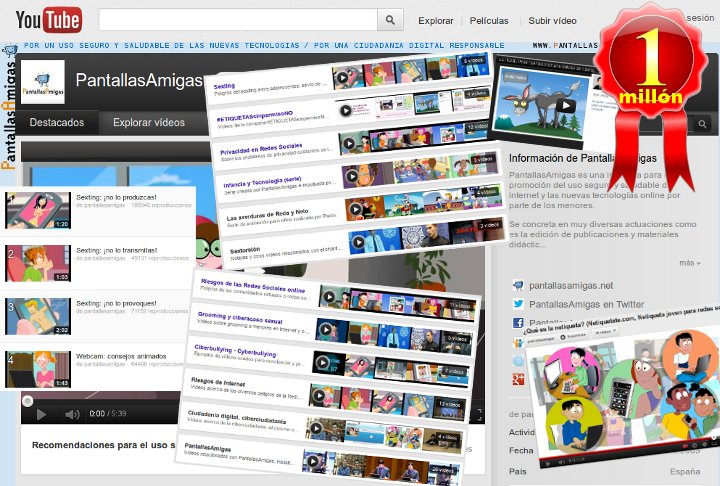Click the Google+ icon
This screenshot has width=720, height=486.
coord(518,379)
